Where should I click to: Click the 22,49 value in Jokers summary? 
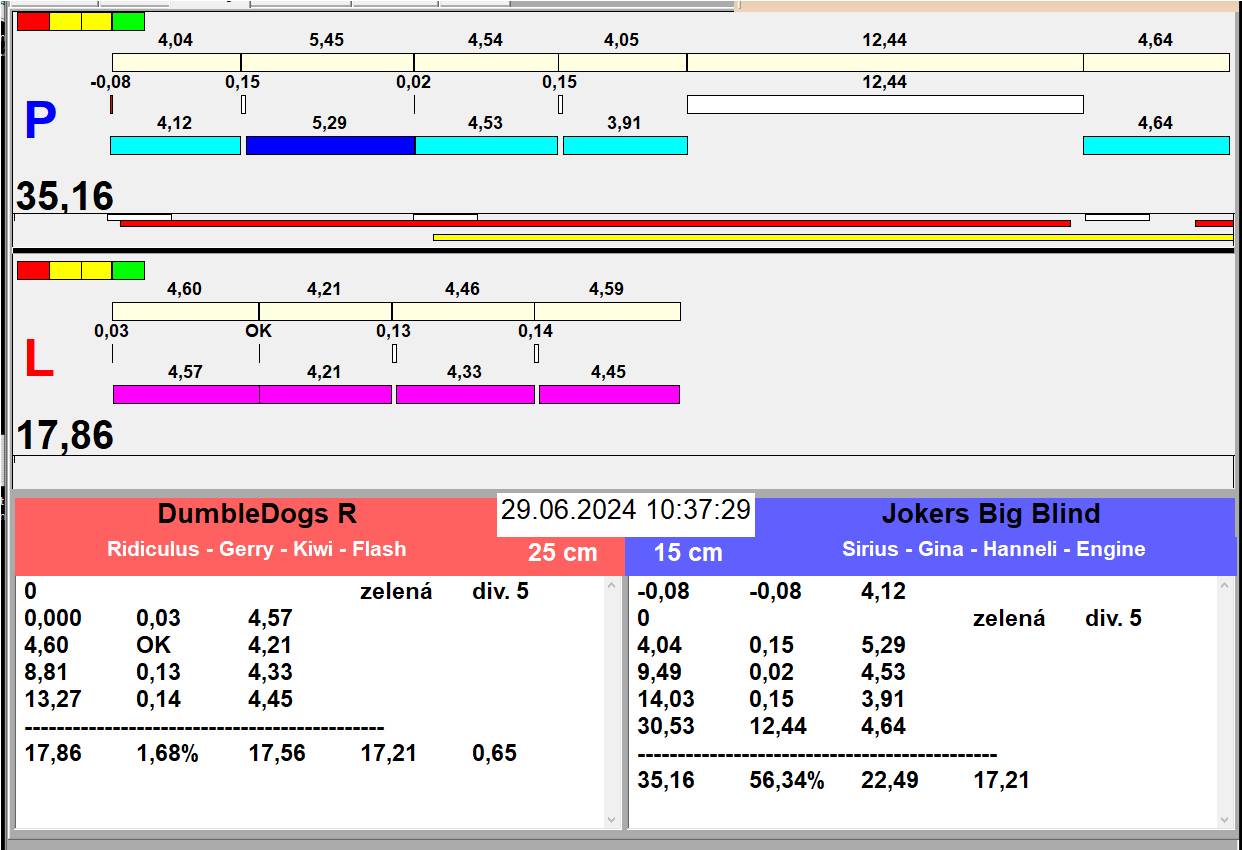point(890,780)
